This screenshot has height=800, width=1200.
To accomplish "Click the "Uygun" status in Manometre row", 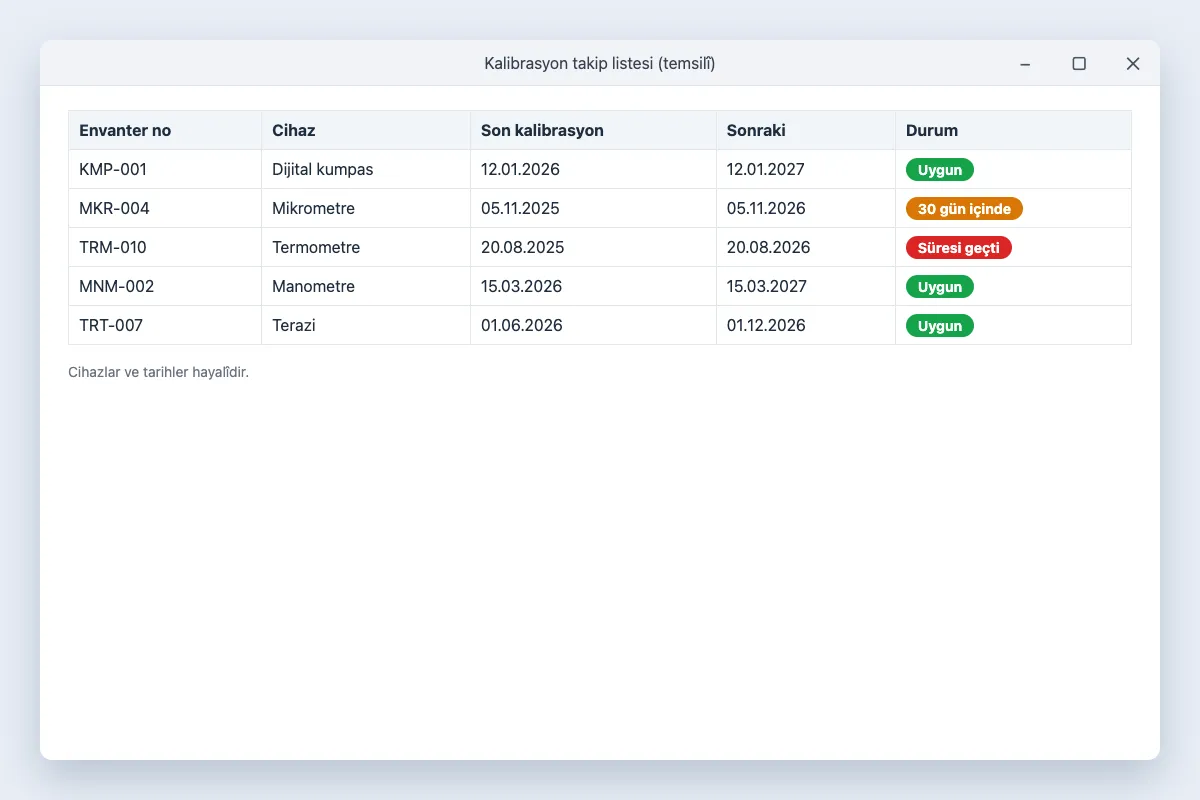I will (x=940, y=287).
